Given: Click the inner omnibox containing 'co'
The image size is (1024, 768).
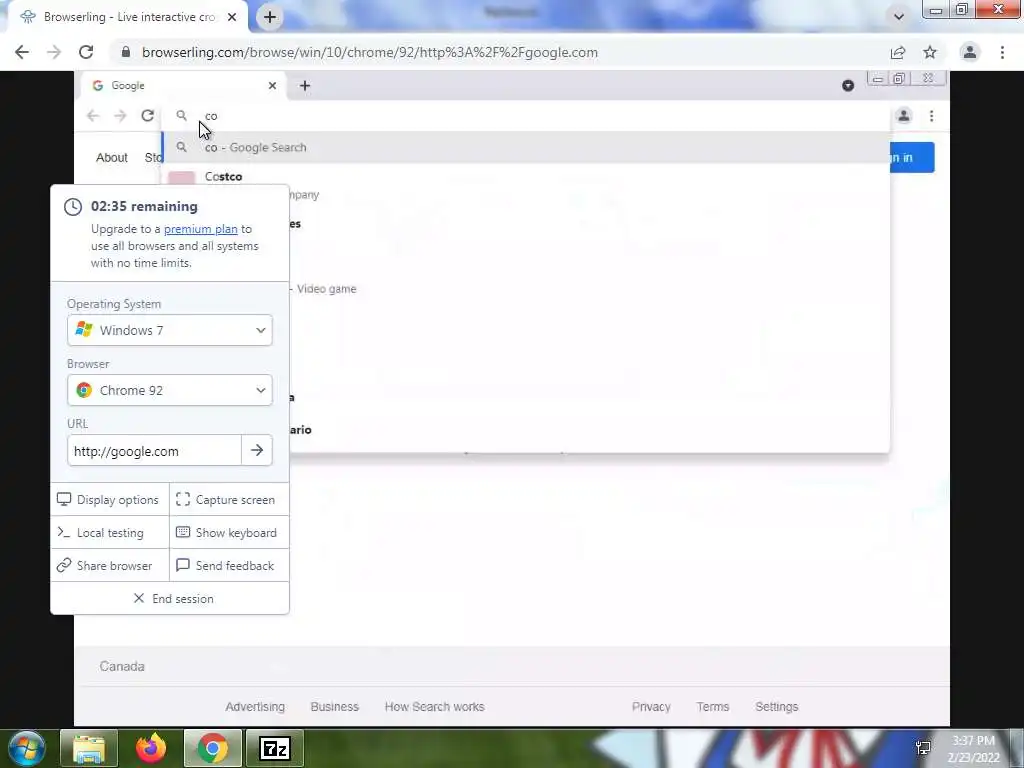Looking at the screenshot, I should pyautogui.click(x=526, y=116).
